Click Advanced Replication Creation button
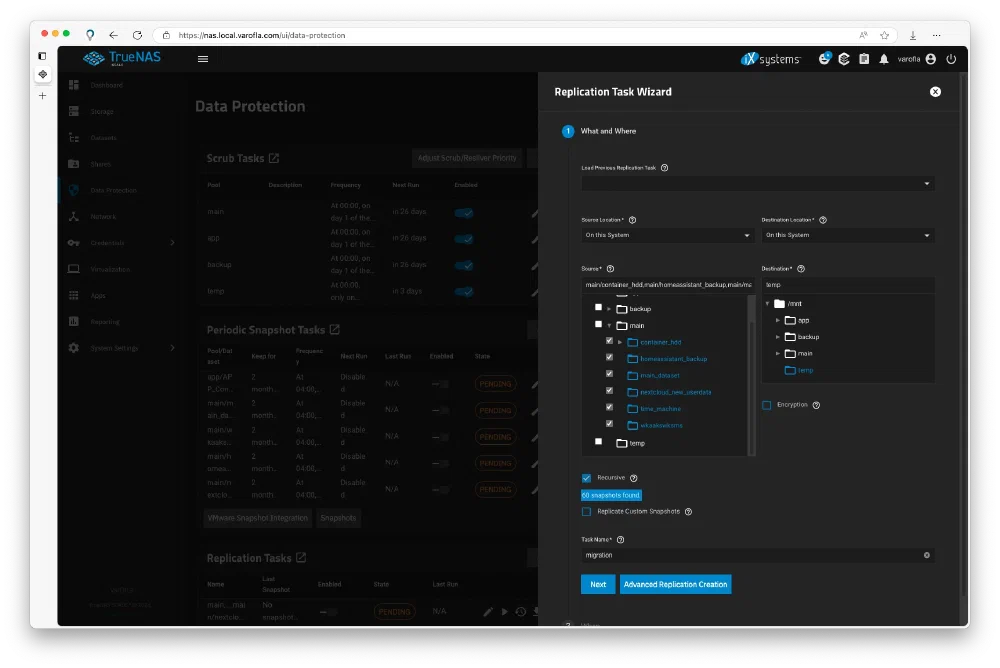1000x668 pixels. (x=675, y=584)
